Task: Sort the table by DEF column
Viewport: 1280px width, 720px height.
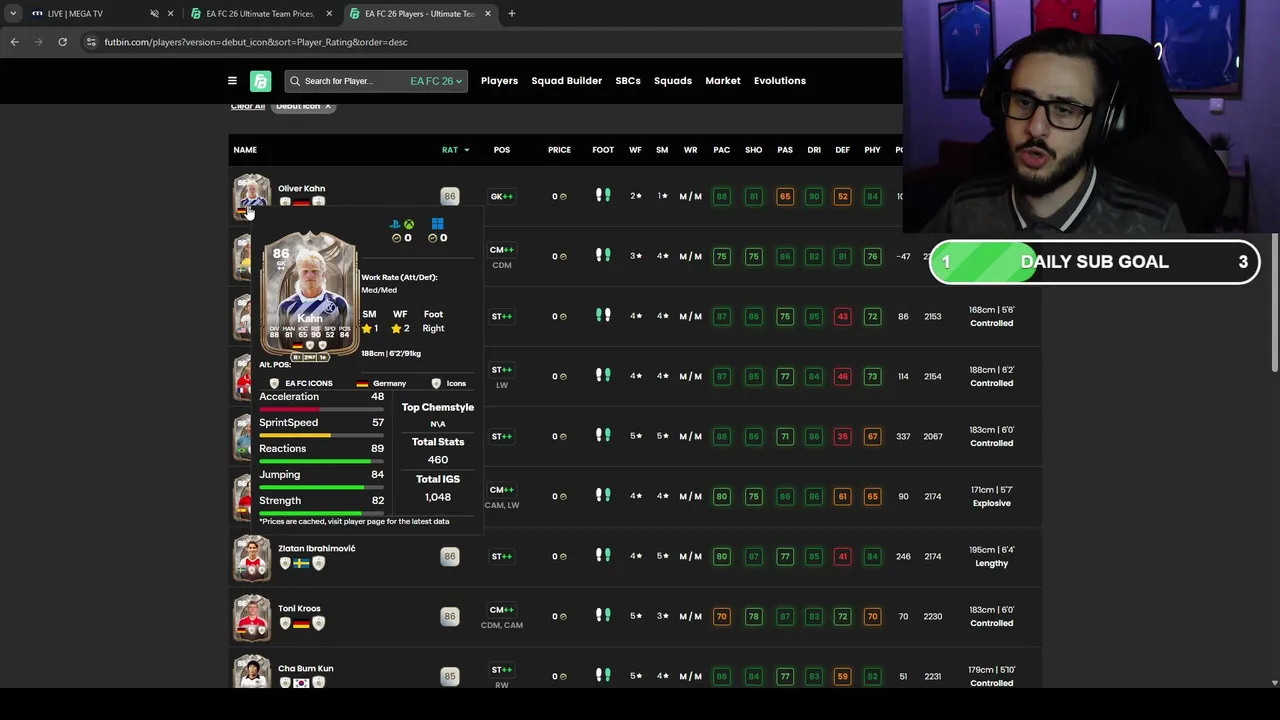Action: point(842,150)
